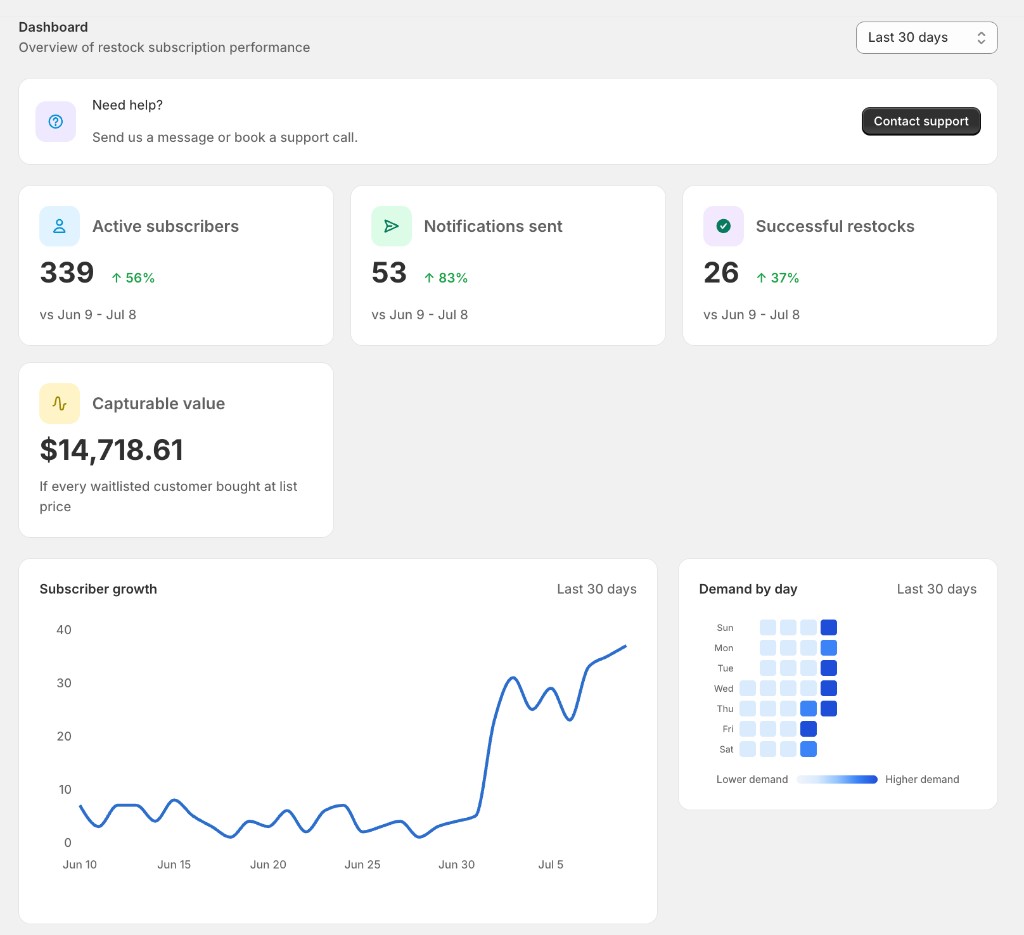Click the Demand by day card title
This screenshot has height=935, width=1024.
tap(748, 589)
